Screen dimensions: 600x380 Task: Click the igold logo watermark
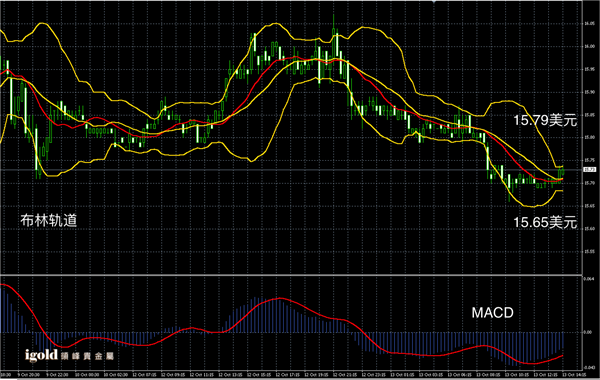pos(41,356)
